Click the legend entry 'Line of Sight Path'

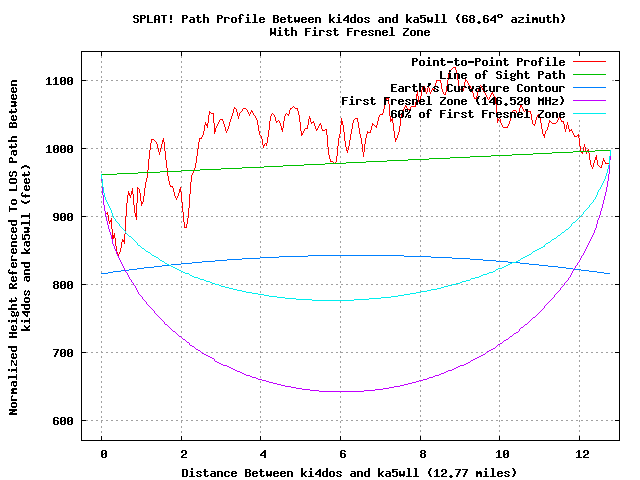pyautogui.click(x=502, y=75)
